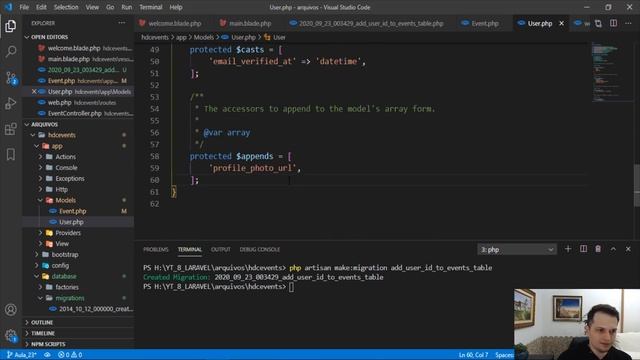Open the Run and Debug view
Screen dimensions: 640x360
coord(11,103)
